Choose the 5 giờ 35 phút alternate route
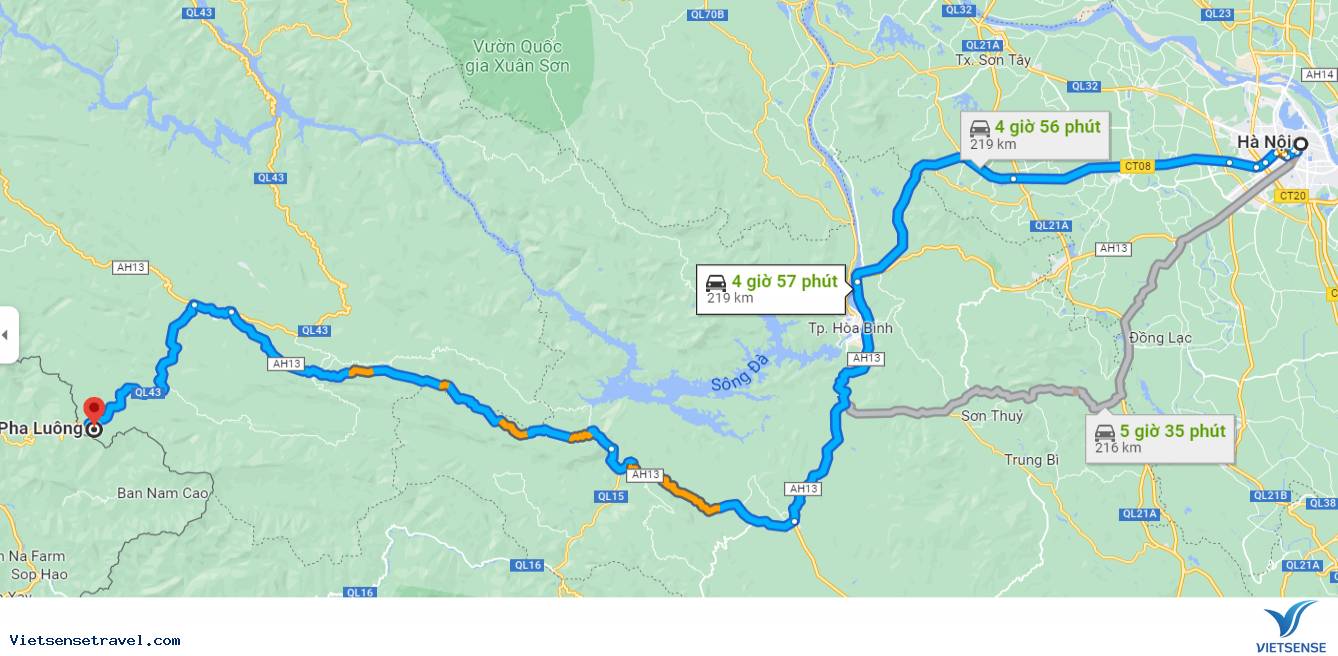1338x656 pixels. coord(1160,438)
